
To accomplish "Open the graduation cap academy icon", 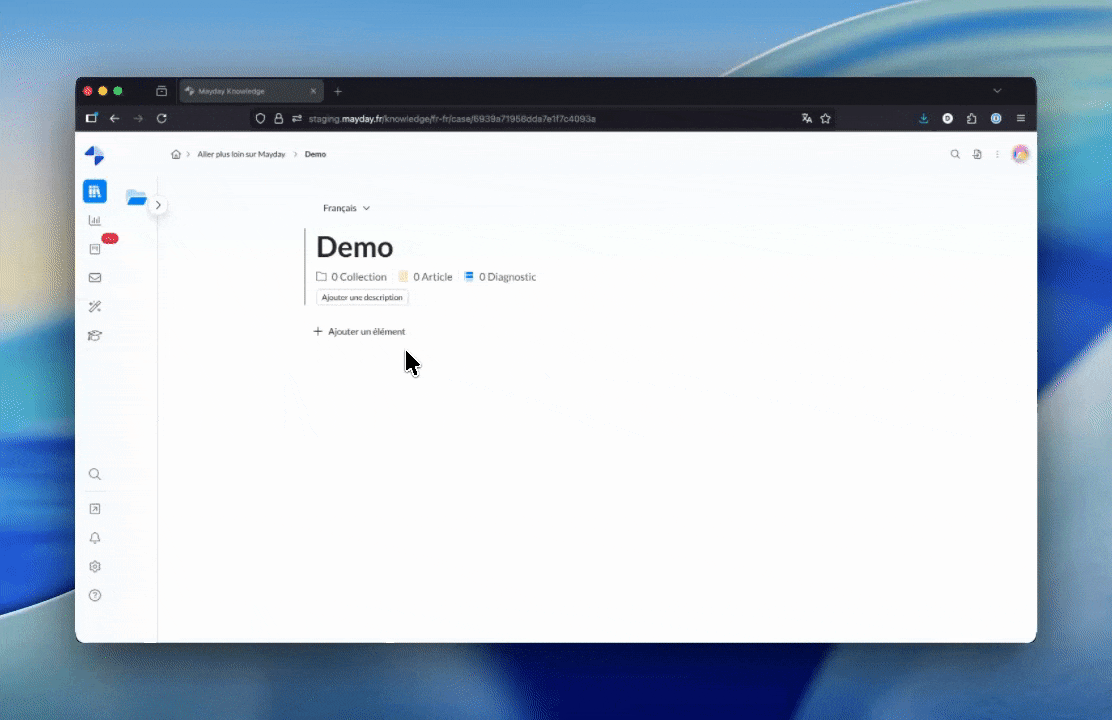I will click(95, 336).
